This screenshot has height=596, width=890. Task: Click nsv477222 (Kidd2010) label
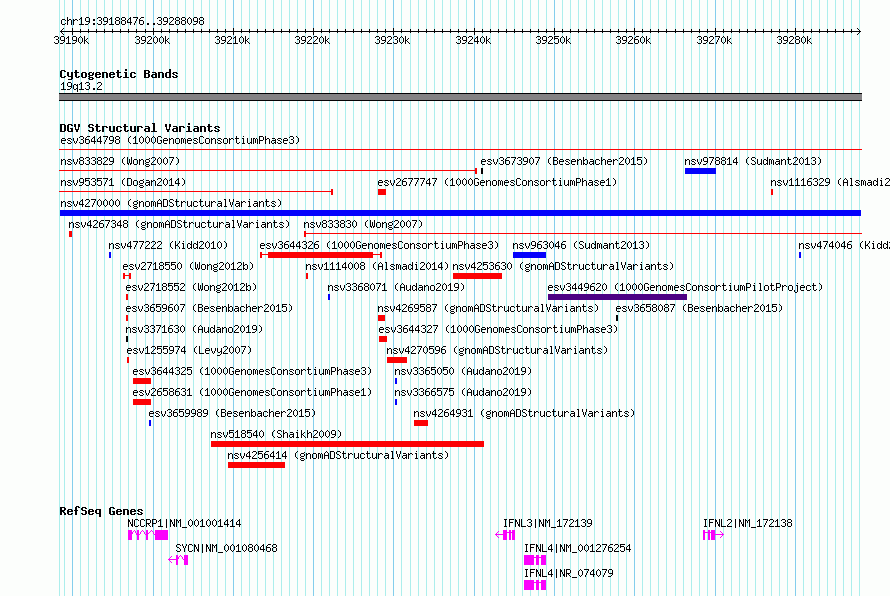[x=167, y=245]
